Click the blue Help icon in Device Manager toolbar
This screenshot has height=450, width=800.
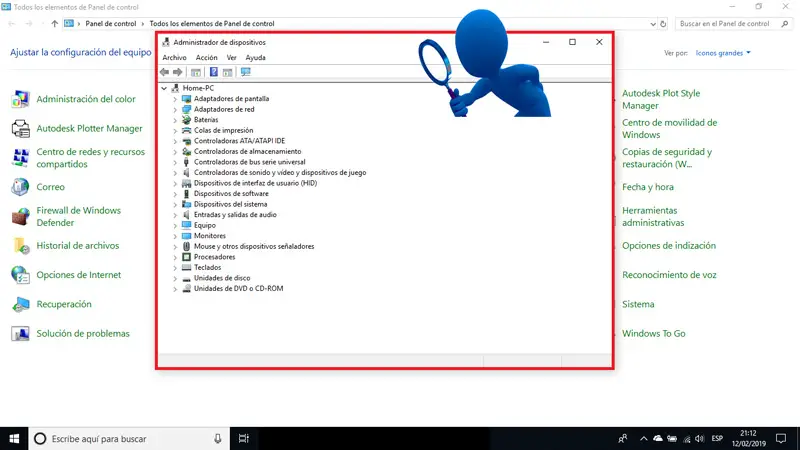point(214,72)
